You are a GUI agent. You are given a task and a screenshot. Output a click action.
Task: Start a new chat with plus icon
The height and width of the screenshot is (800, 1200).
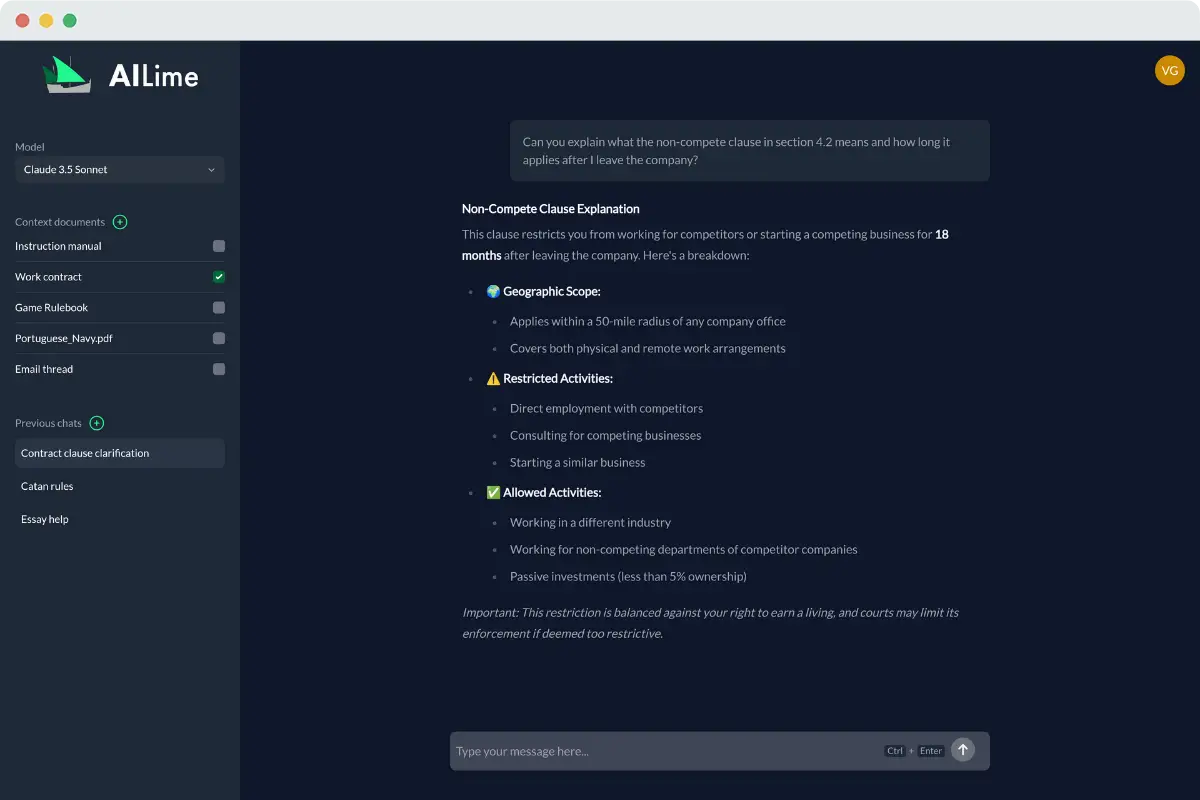pyautogui.click(x=97, y=423)
